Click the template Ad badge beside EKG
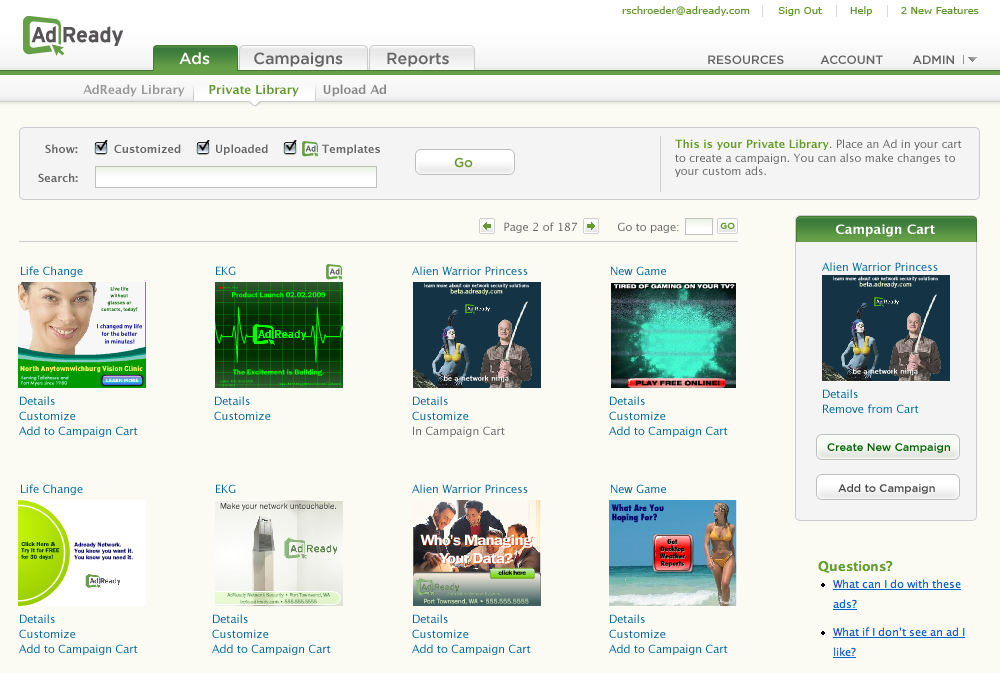This screenshot has height=673, width=1000. coord(334,272)
